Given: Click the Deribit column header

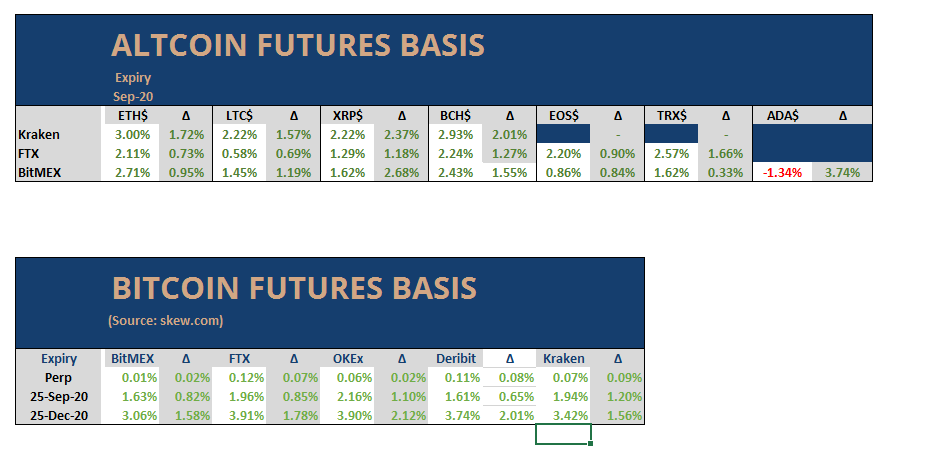Looking at the screenshot, I should (455, 358).
